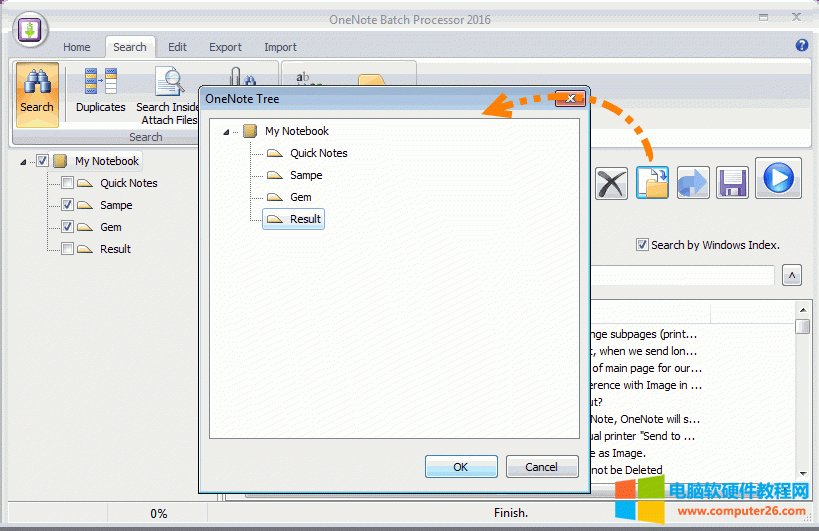Collapse My Notebook in OneNote Tree dialog
Viewport: 819px width, 531px height.
point(227,132)
